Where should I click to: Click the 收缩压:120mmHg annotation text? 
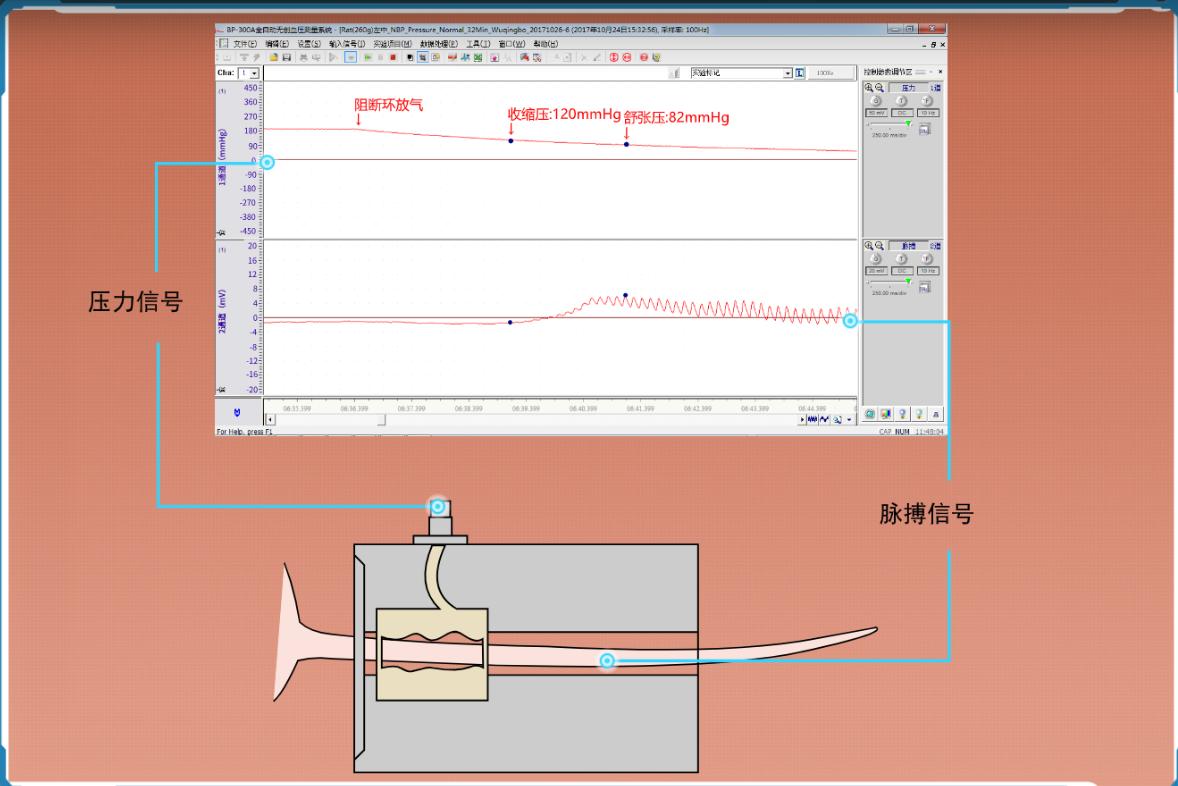[x=564, y=114]
